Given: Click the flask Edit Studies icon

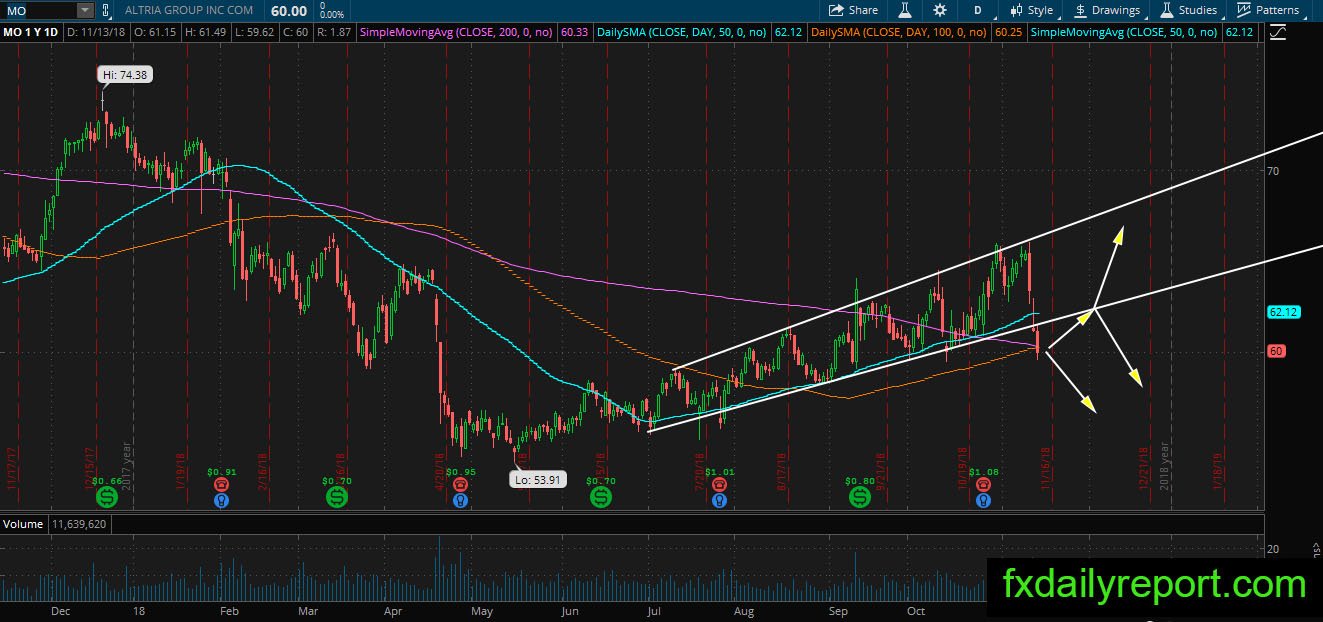Looking at the screenshot, I should coord(905,10).
